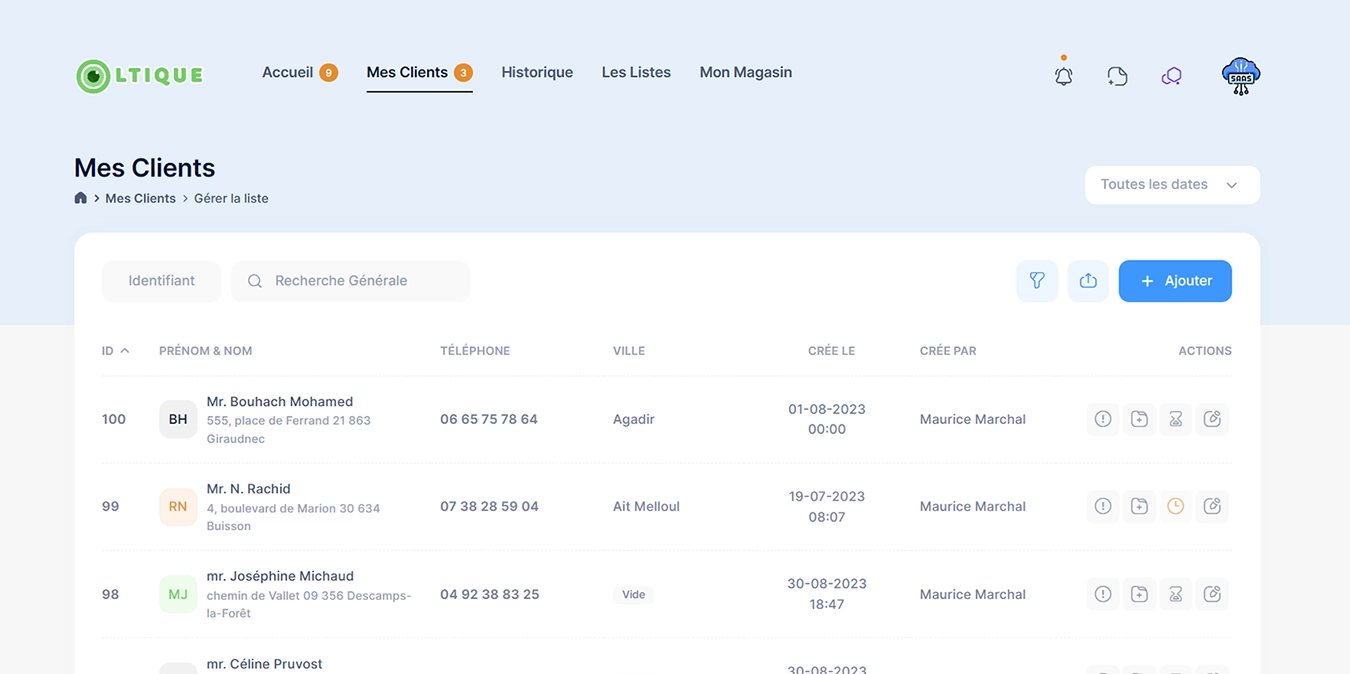Expand the Toutes les dates dropdown
The image size is (1350, 674).
point(1171,185)
